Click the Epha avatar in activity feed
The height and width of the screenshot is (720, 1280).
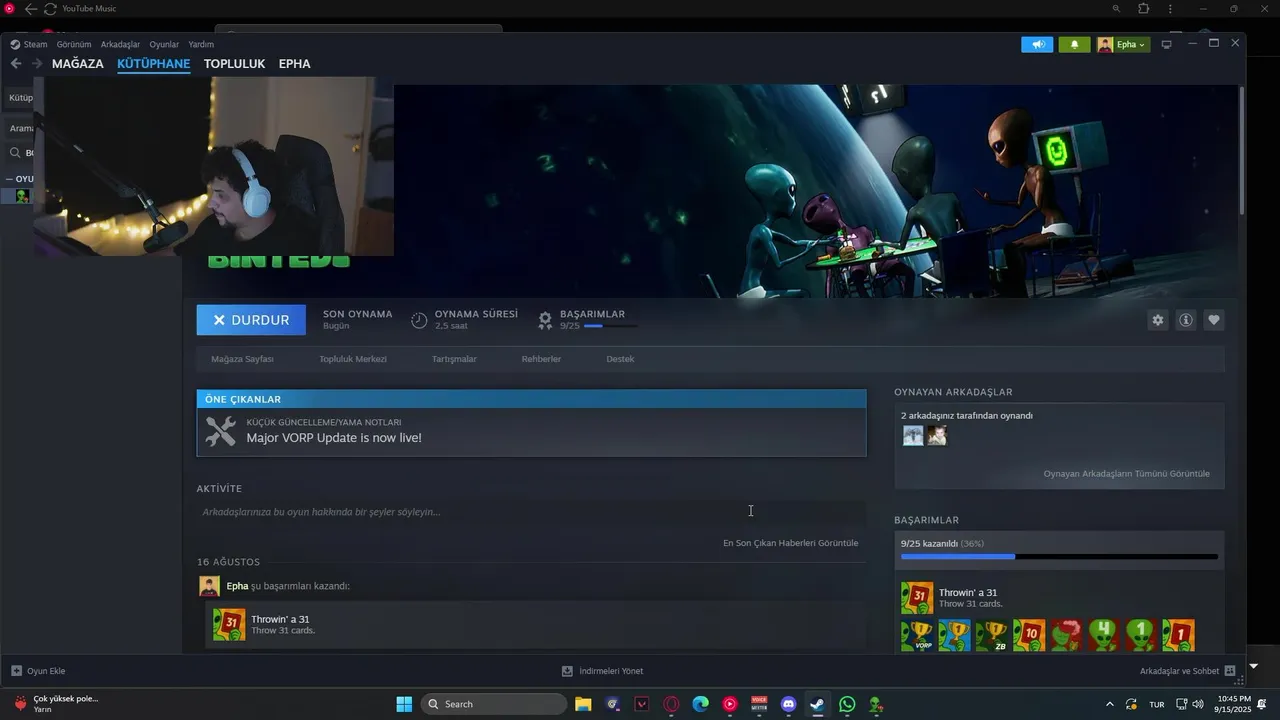[209, 586]
